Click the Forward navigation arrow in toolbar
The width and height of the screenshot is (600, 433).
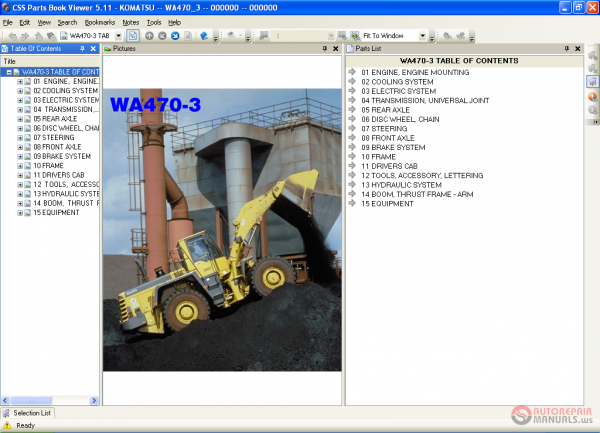click(25, 36)
